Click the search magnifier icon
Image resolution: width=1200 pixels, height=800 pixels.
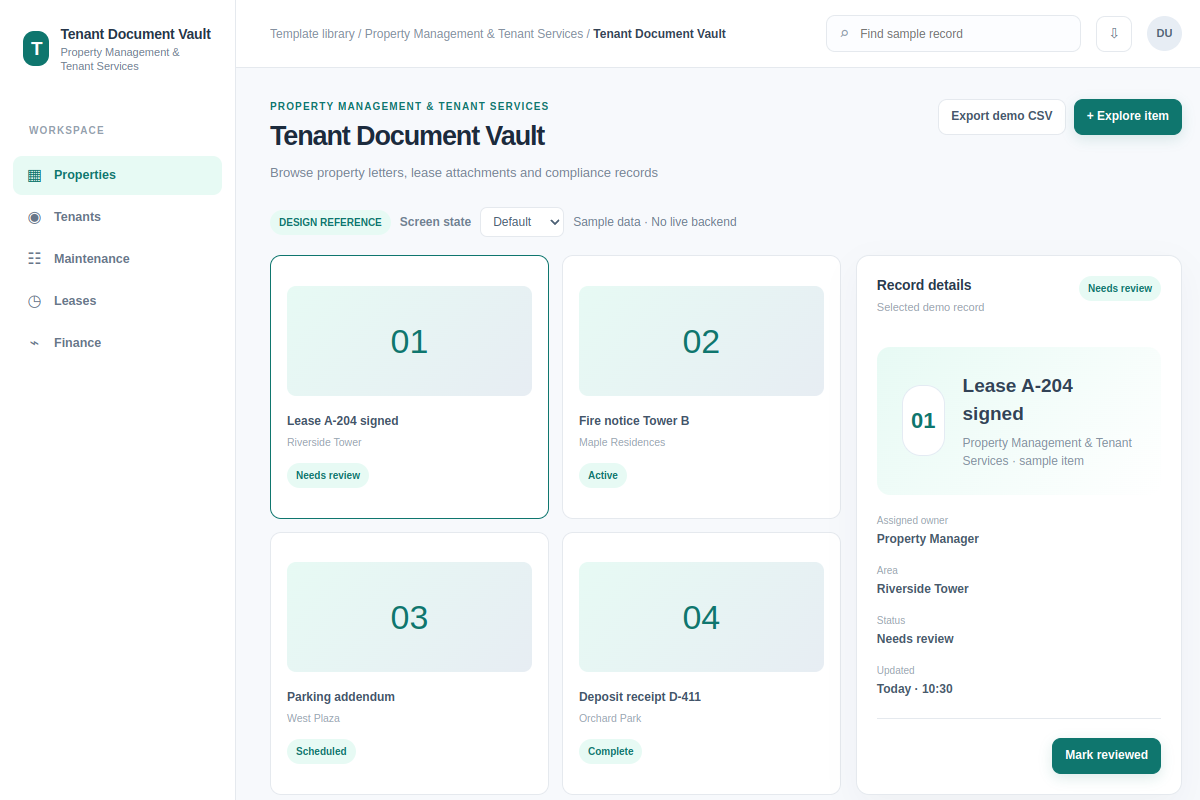(845, 34)
